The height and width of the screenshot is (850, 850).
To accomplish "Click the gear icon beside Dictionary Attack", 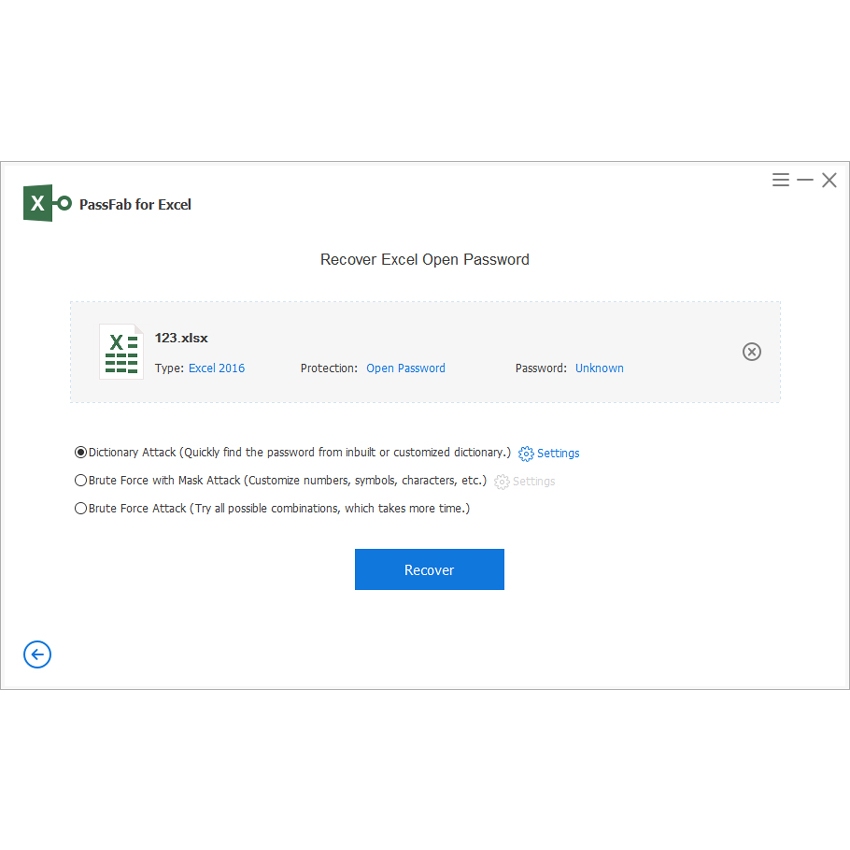I will 526,454.
